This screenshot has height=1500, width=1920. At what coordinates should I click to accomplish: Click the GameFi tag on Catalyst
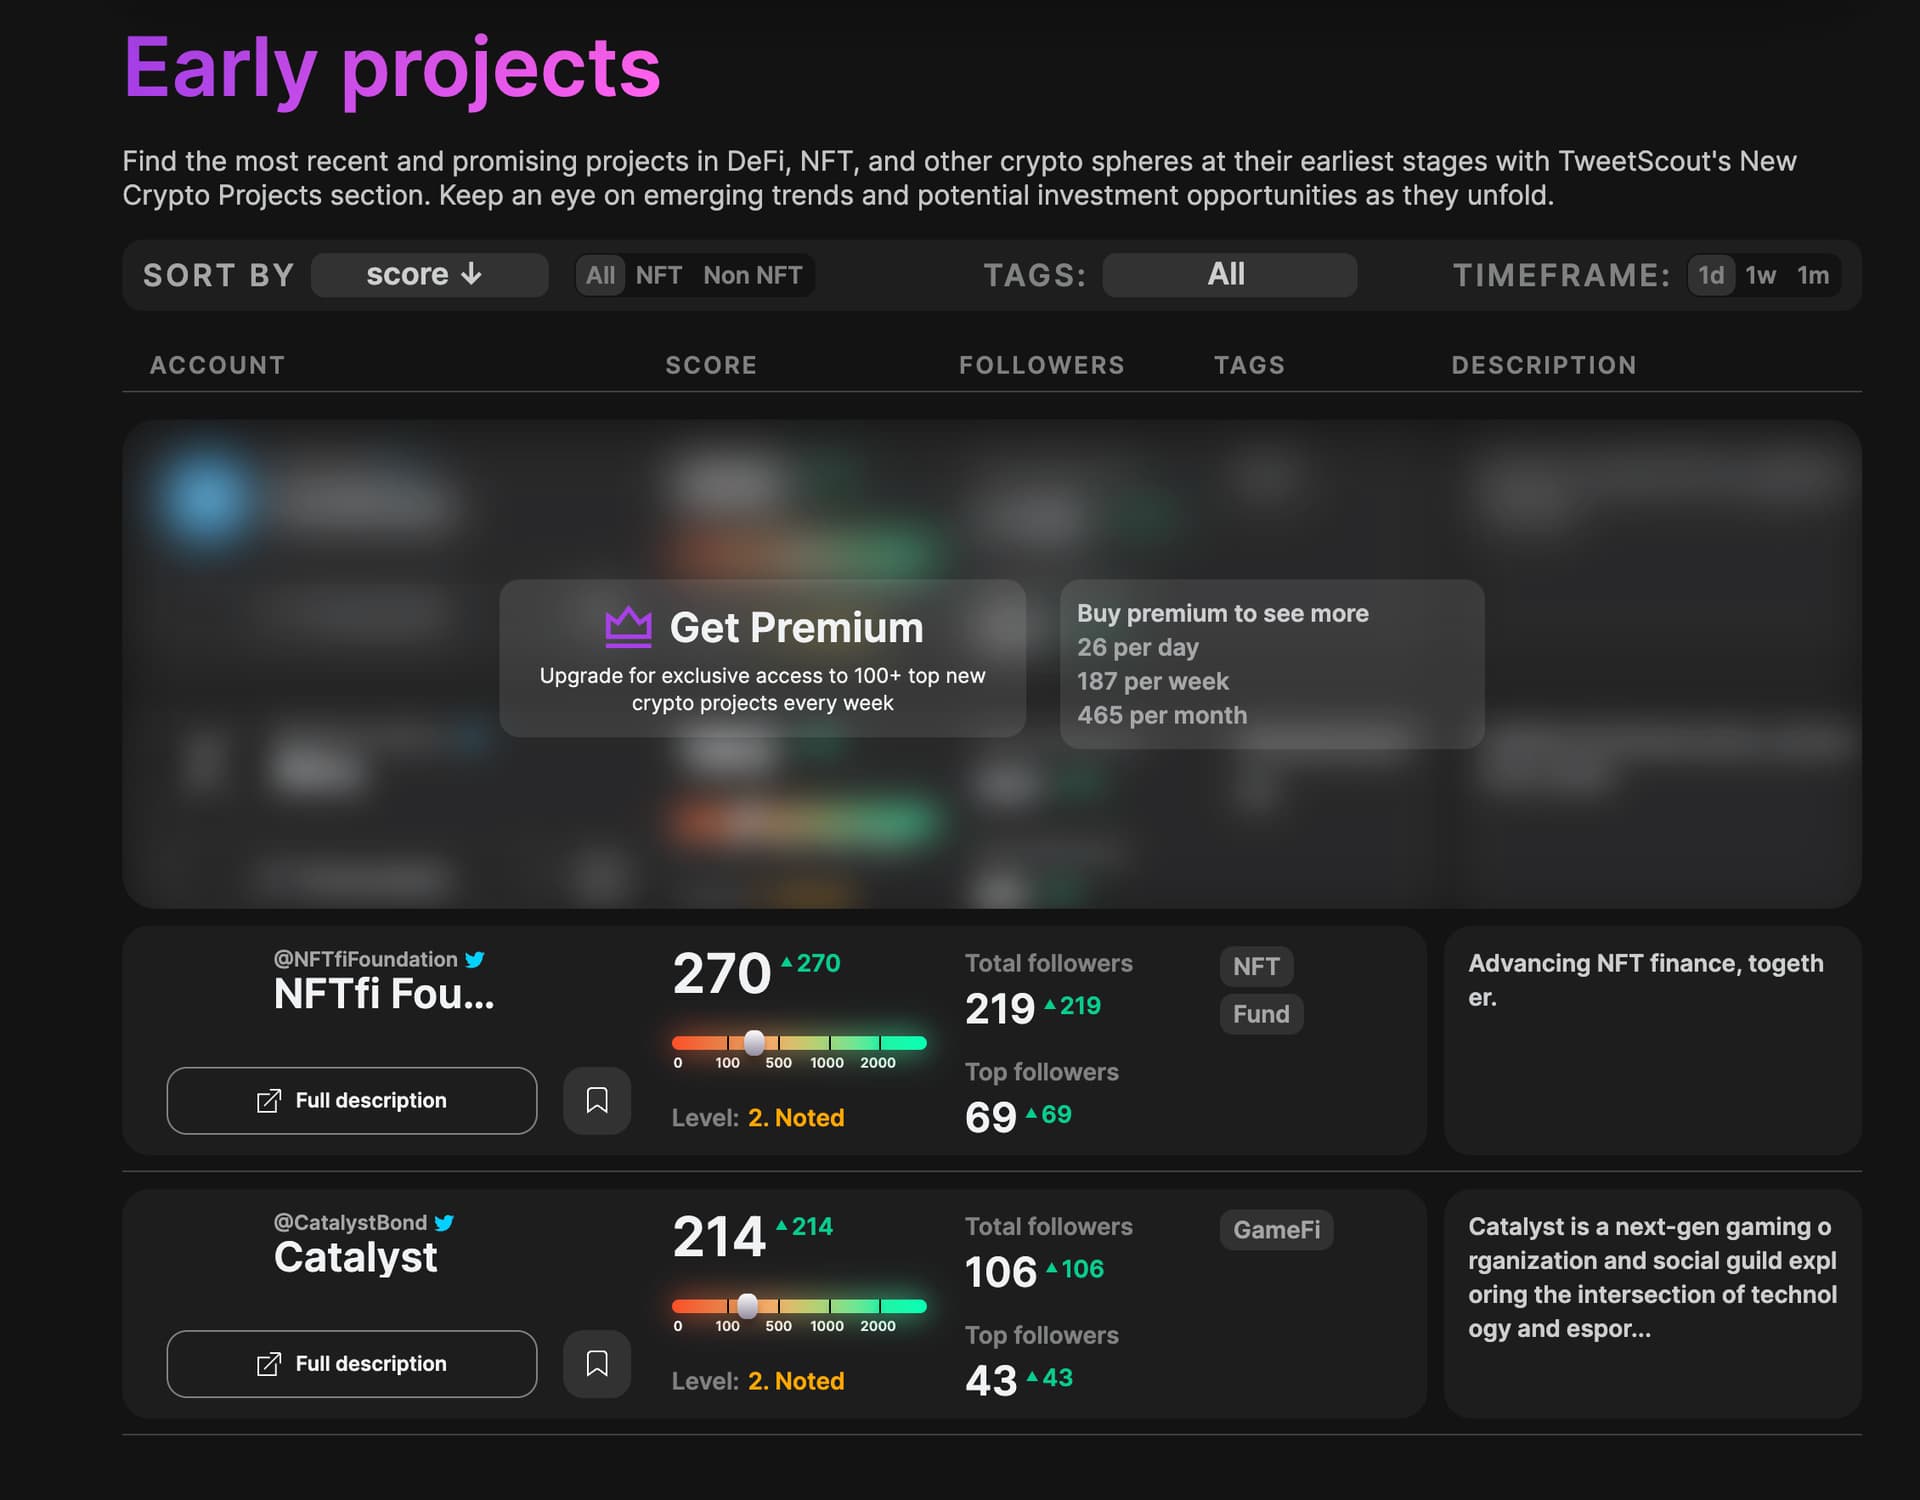click(1276, 1229)
